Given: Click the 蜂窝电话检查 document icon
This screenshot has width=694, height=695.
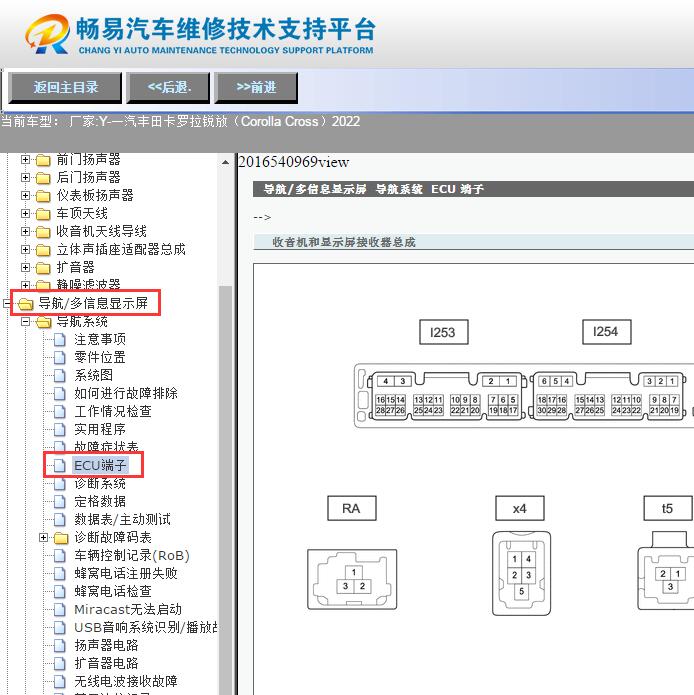Looking at the screenshot, I should 60,592.
